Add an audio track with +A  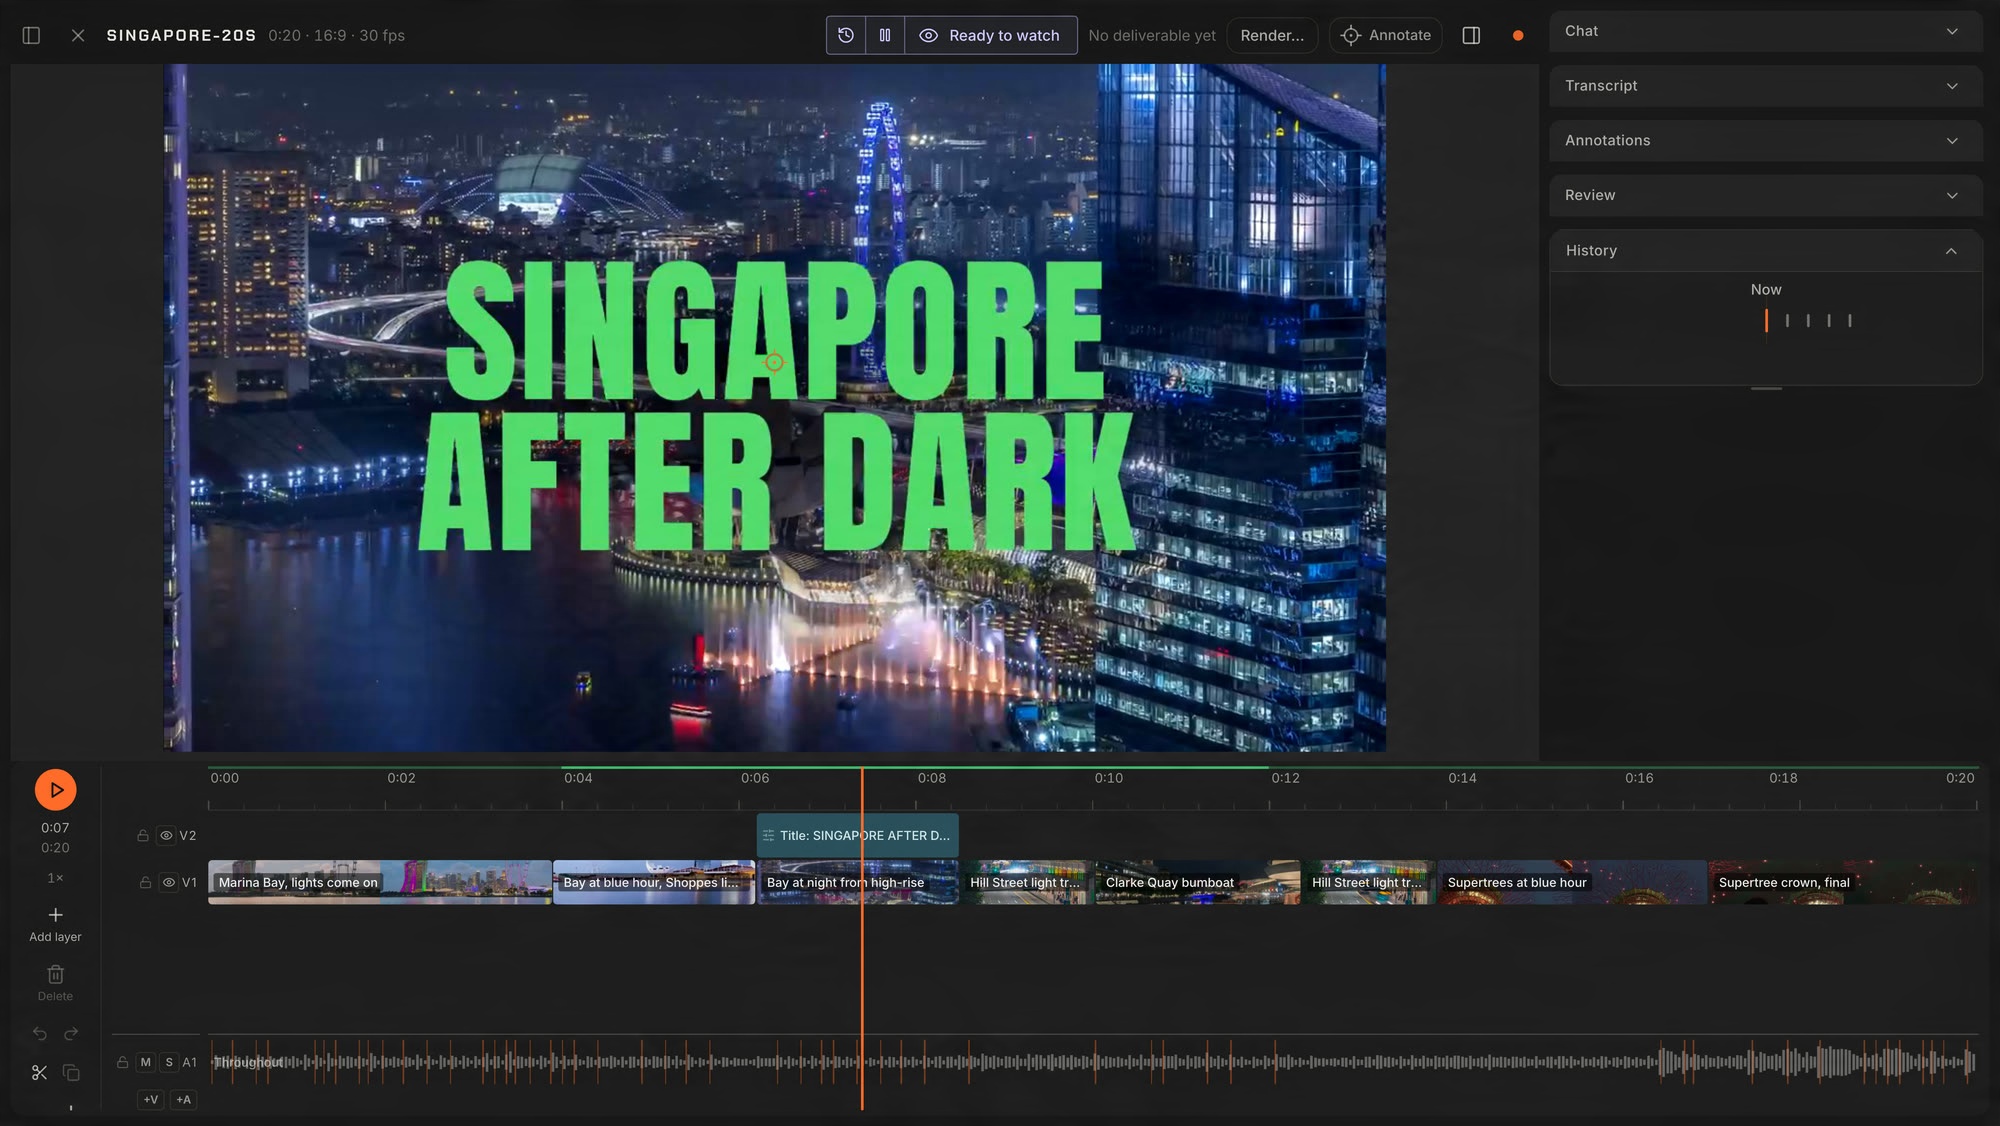(183, 1100)
